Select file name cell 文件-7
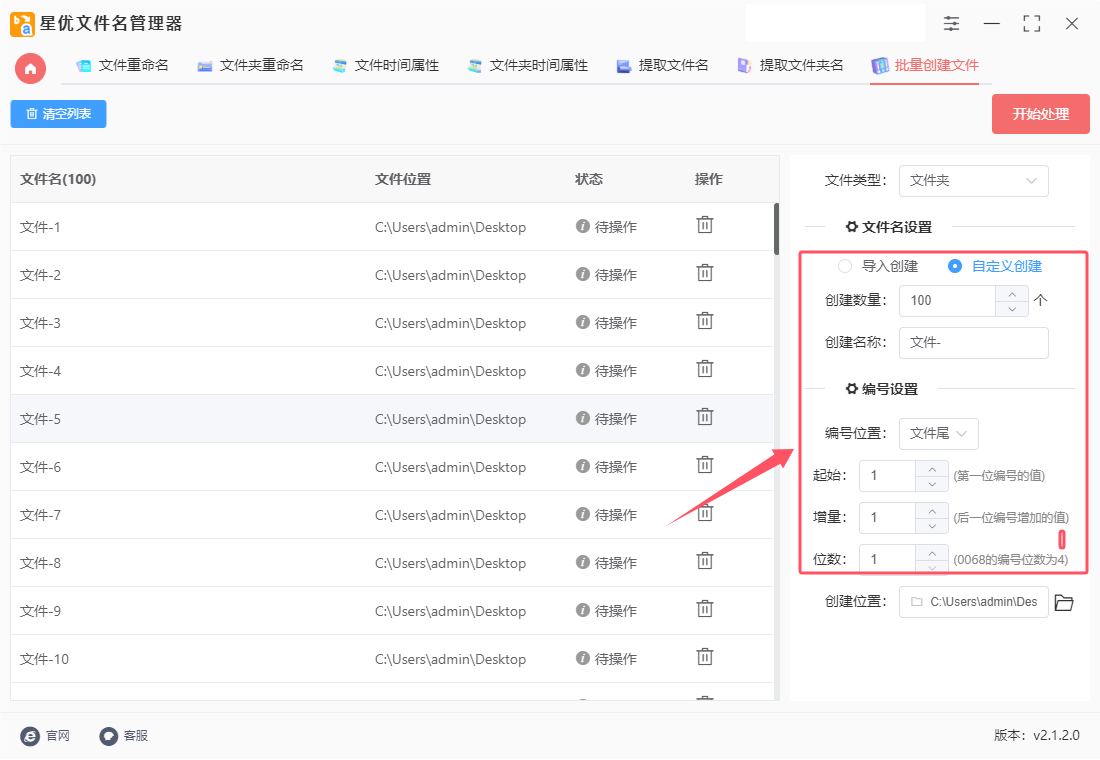 41,515
